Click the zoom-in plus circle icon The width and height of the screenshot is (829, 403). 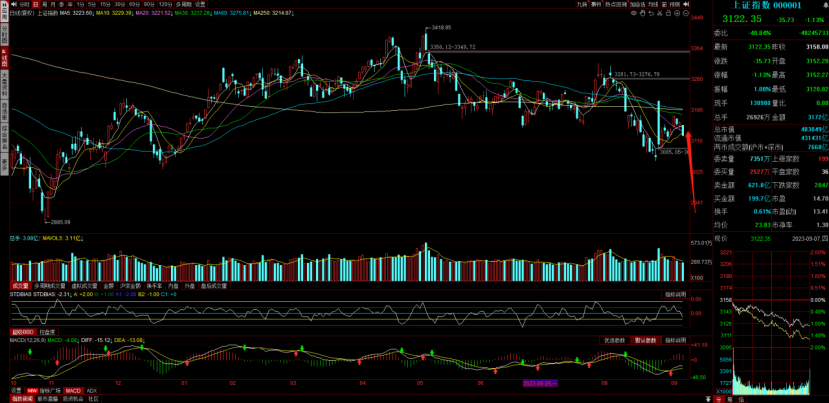click(x=677, y=13)
